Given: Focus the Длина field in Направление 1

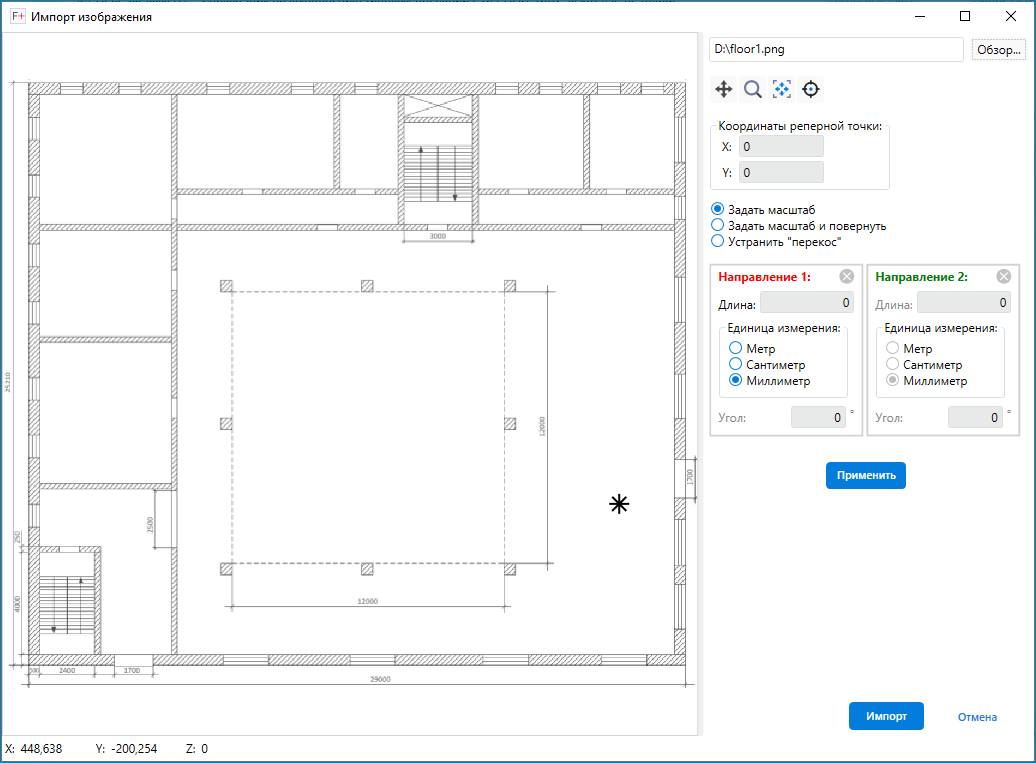Looking at the screenshot, I should click(x=807, y=303).
